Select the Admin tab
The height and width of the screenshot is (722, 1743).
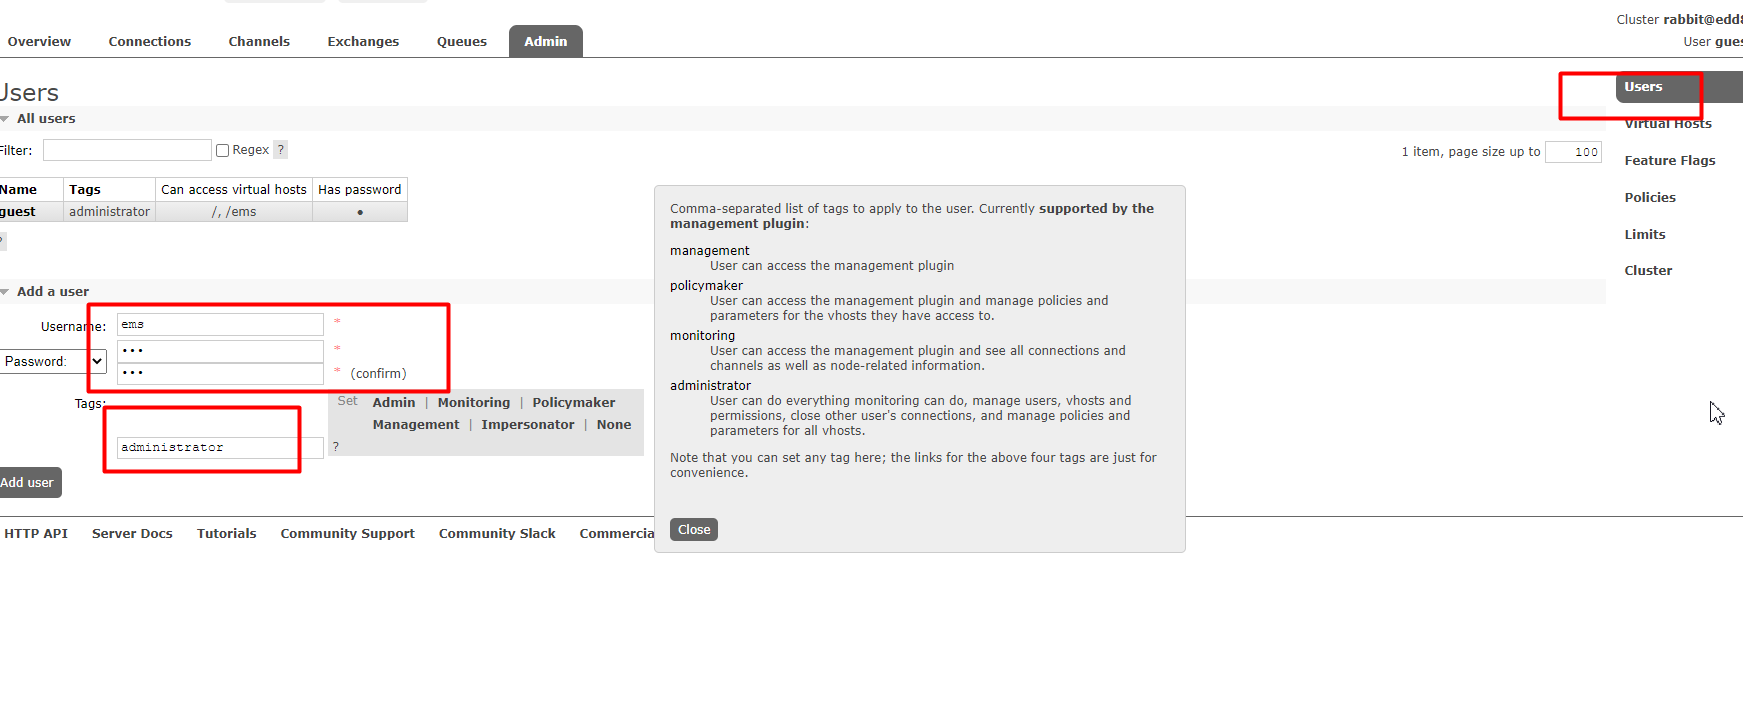point(546,41)
